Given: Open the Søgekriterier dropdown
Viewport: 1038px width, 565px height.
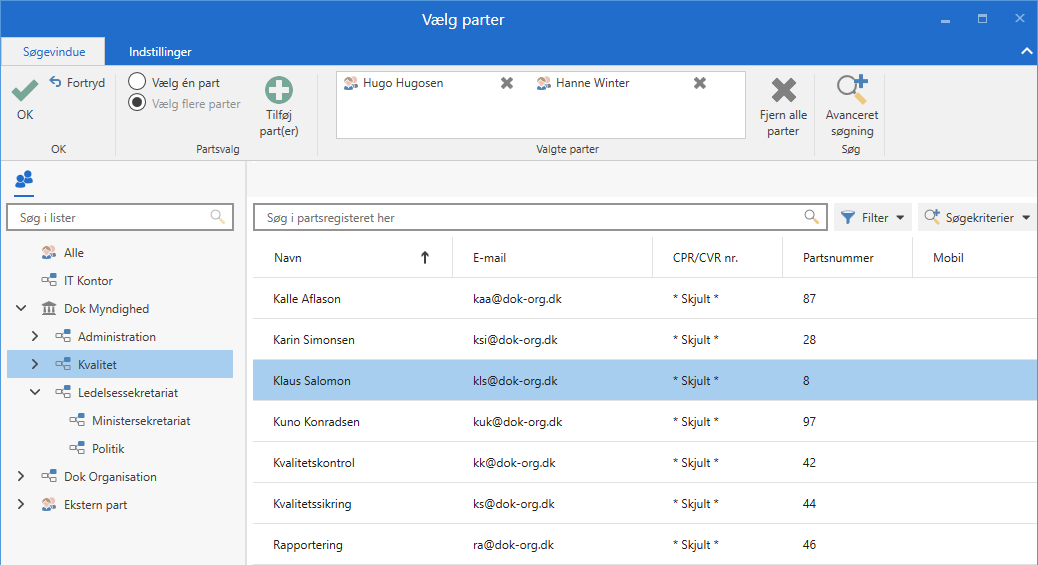Looking at the screenshot, I should pyautogui.click(x=977, y=217).
